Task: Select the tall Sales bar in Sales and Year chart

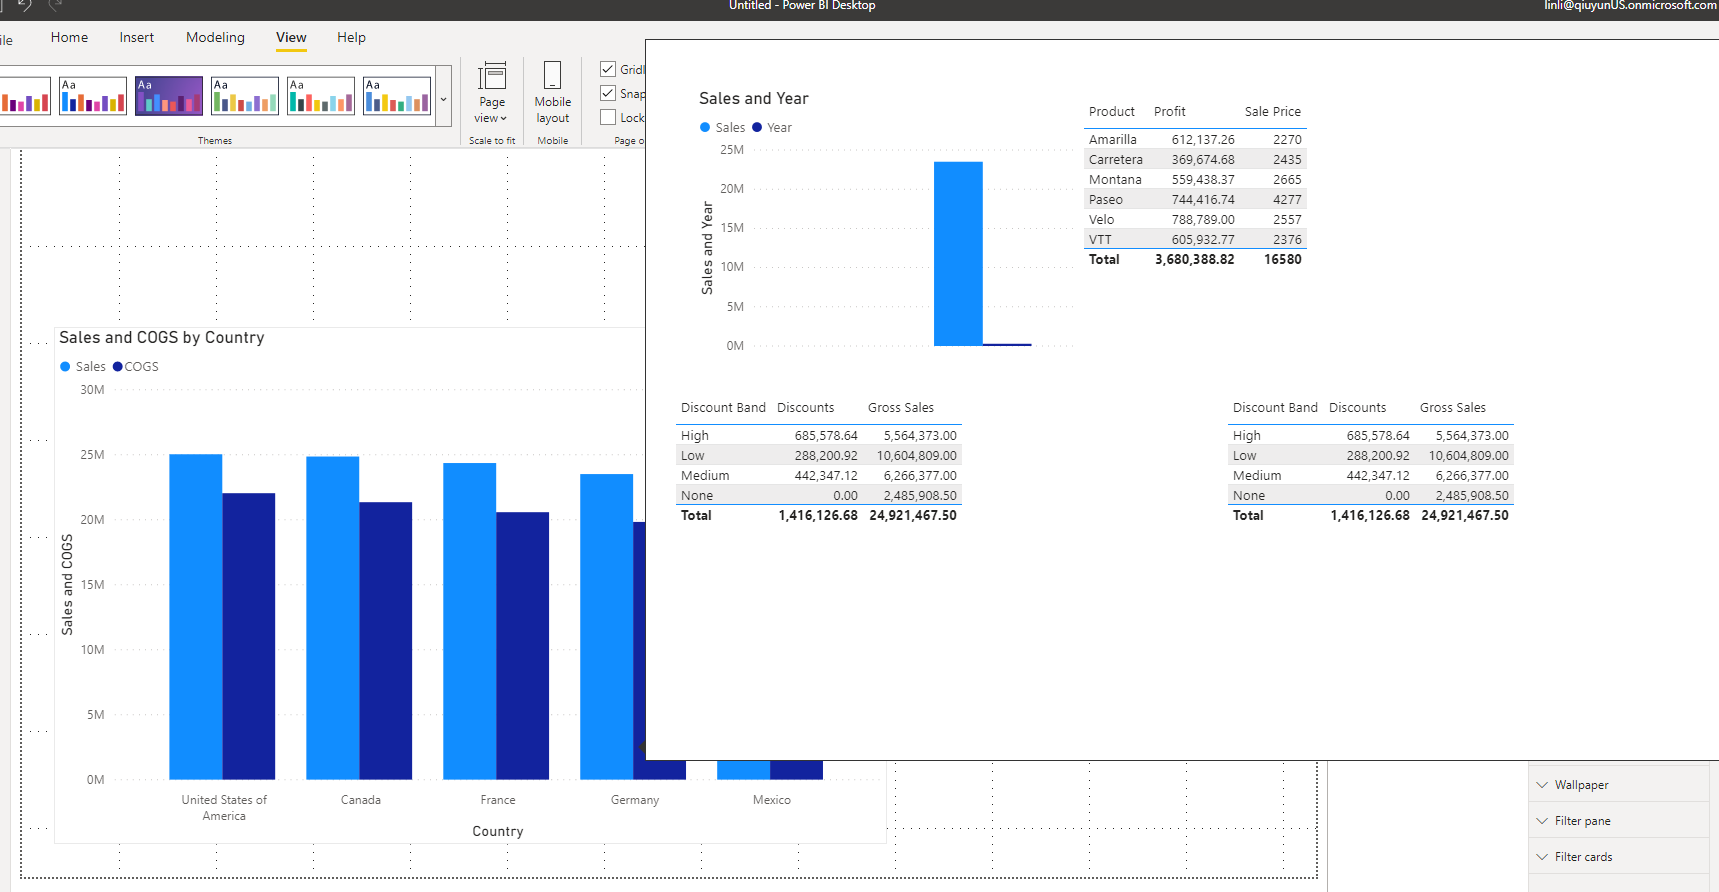Action: tap(958, 254)
